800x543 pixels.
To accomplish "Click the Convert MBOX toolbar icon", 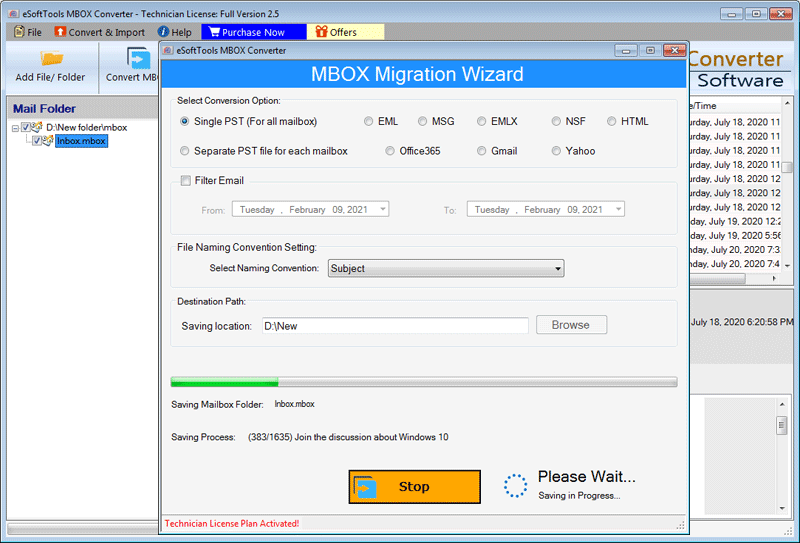I will pyautogui.click(x=139, y=58).
